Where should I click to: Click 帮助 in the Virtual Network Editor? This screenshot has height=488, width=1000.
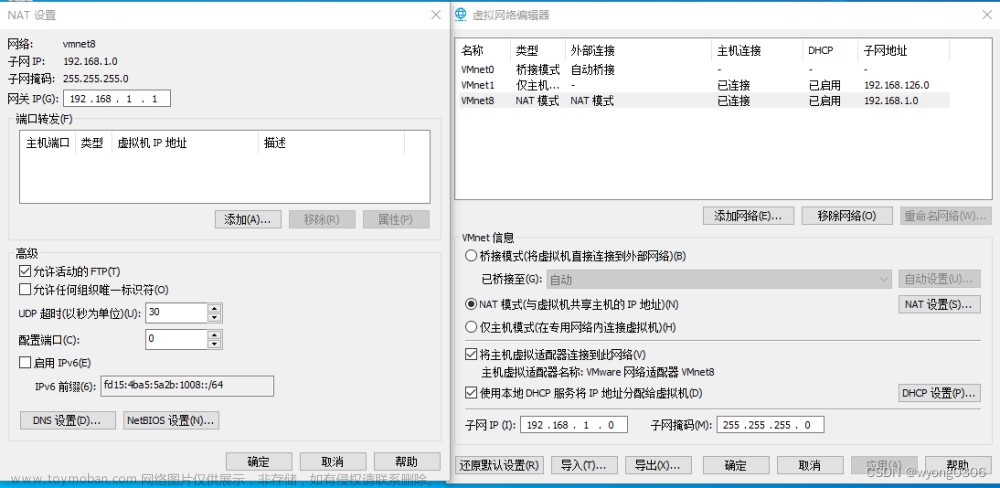pos(958,465)
